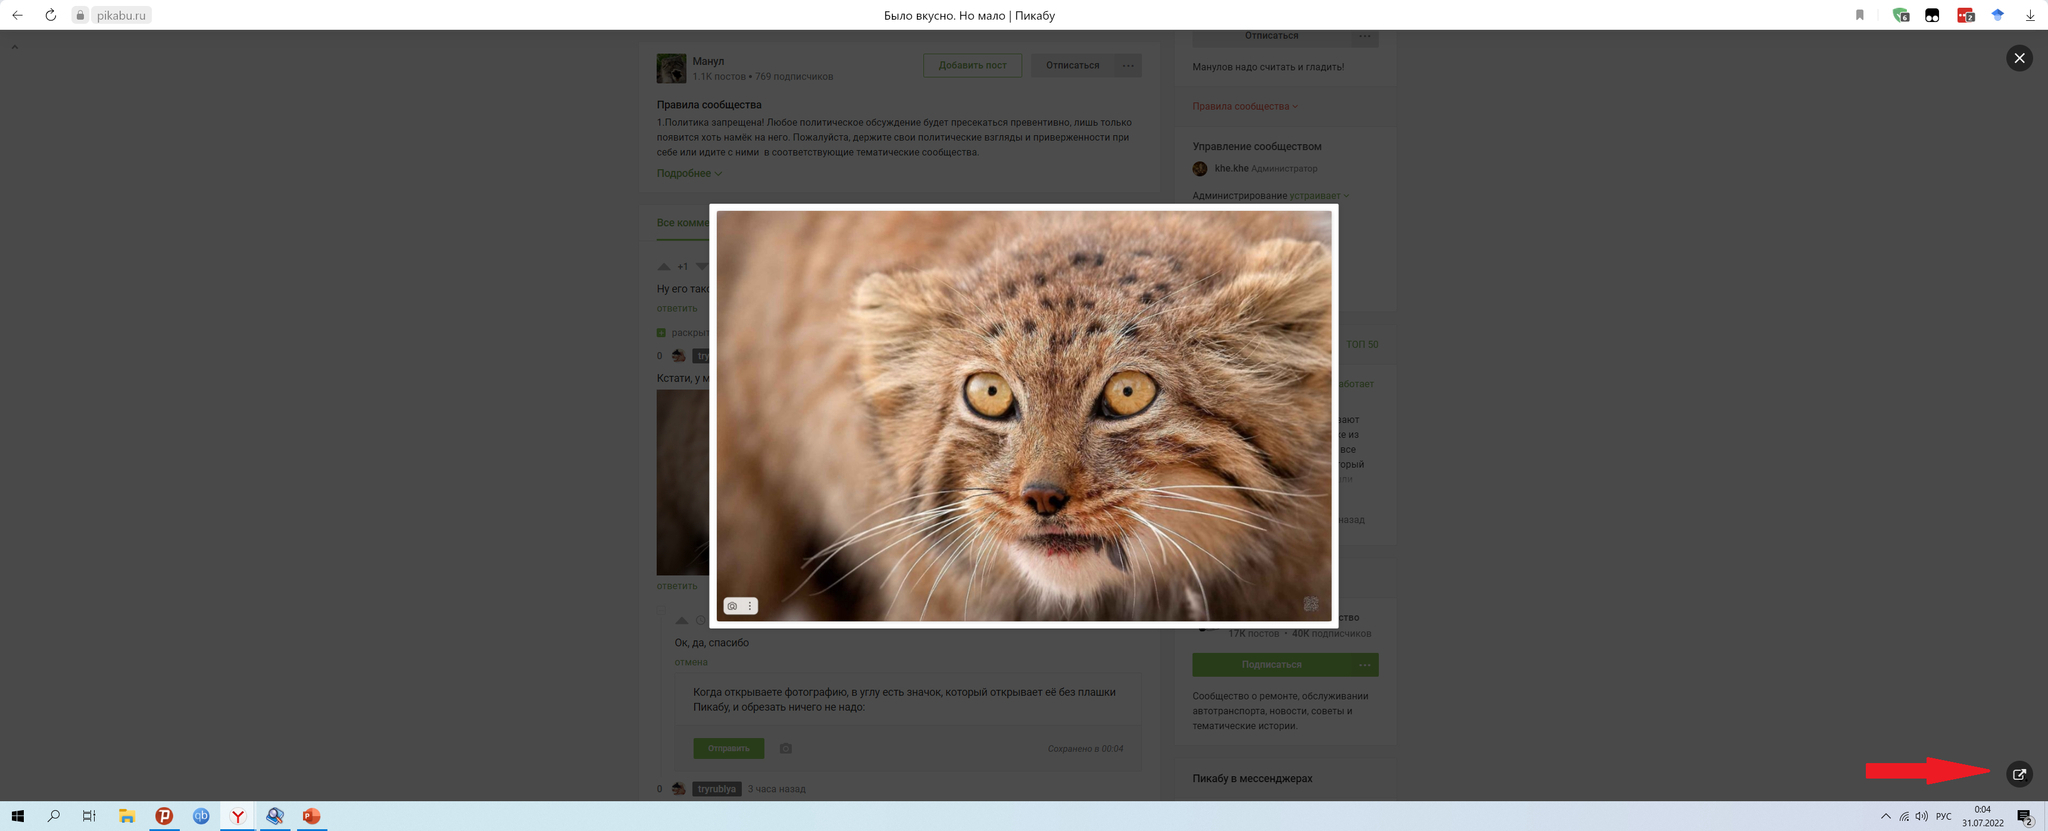Close the image lightbox with the X
2048x831 pixels.
2019,58
